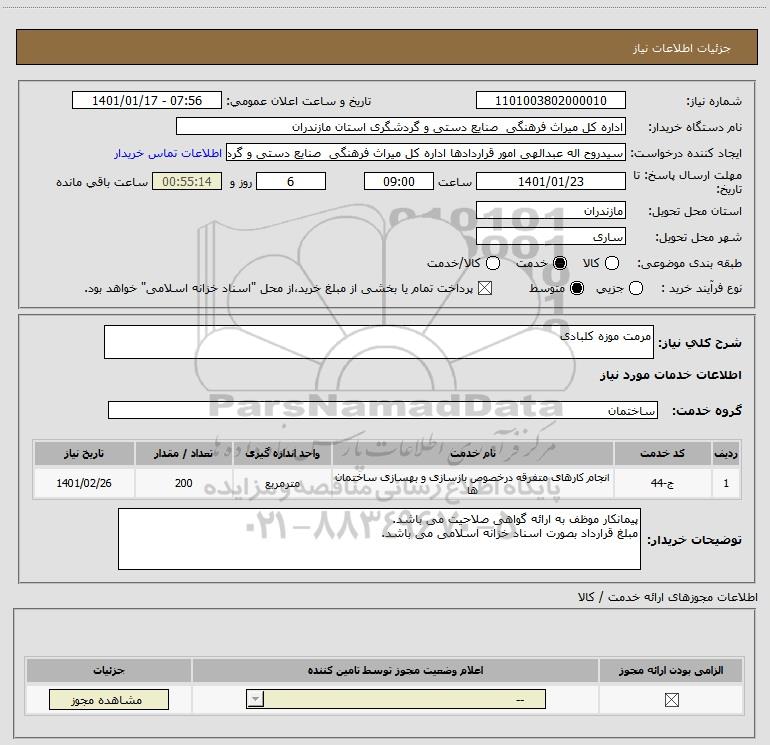
Task: Choose the متوسط purchase type radio
Action: [x=577, y=288]
